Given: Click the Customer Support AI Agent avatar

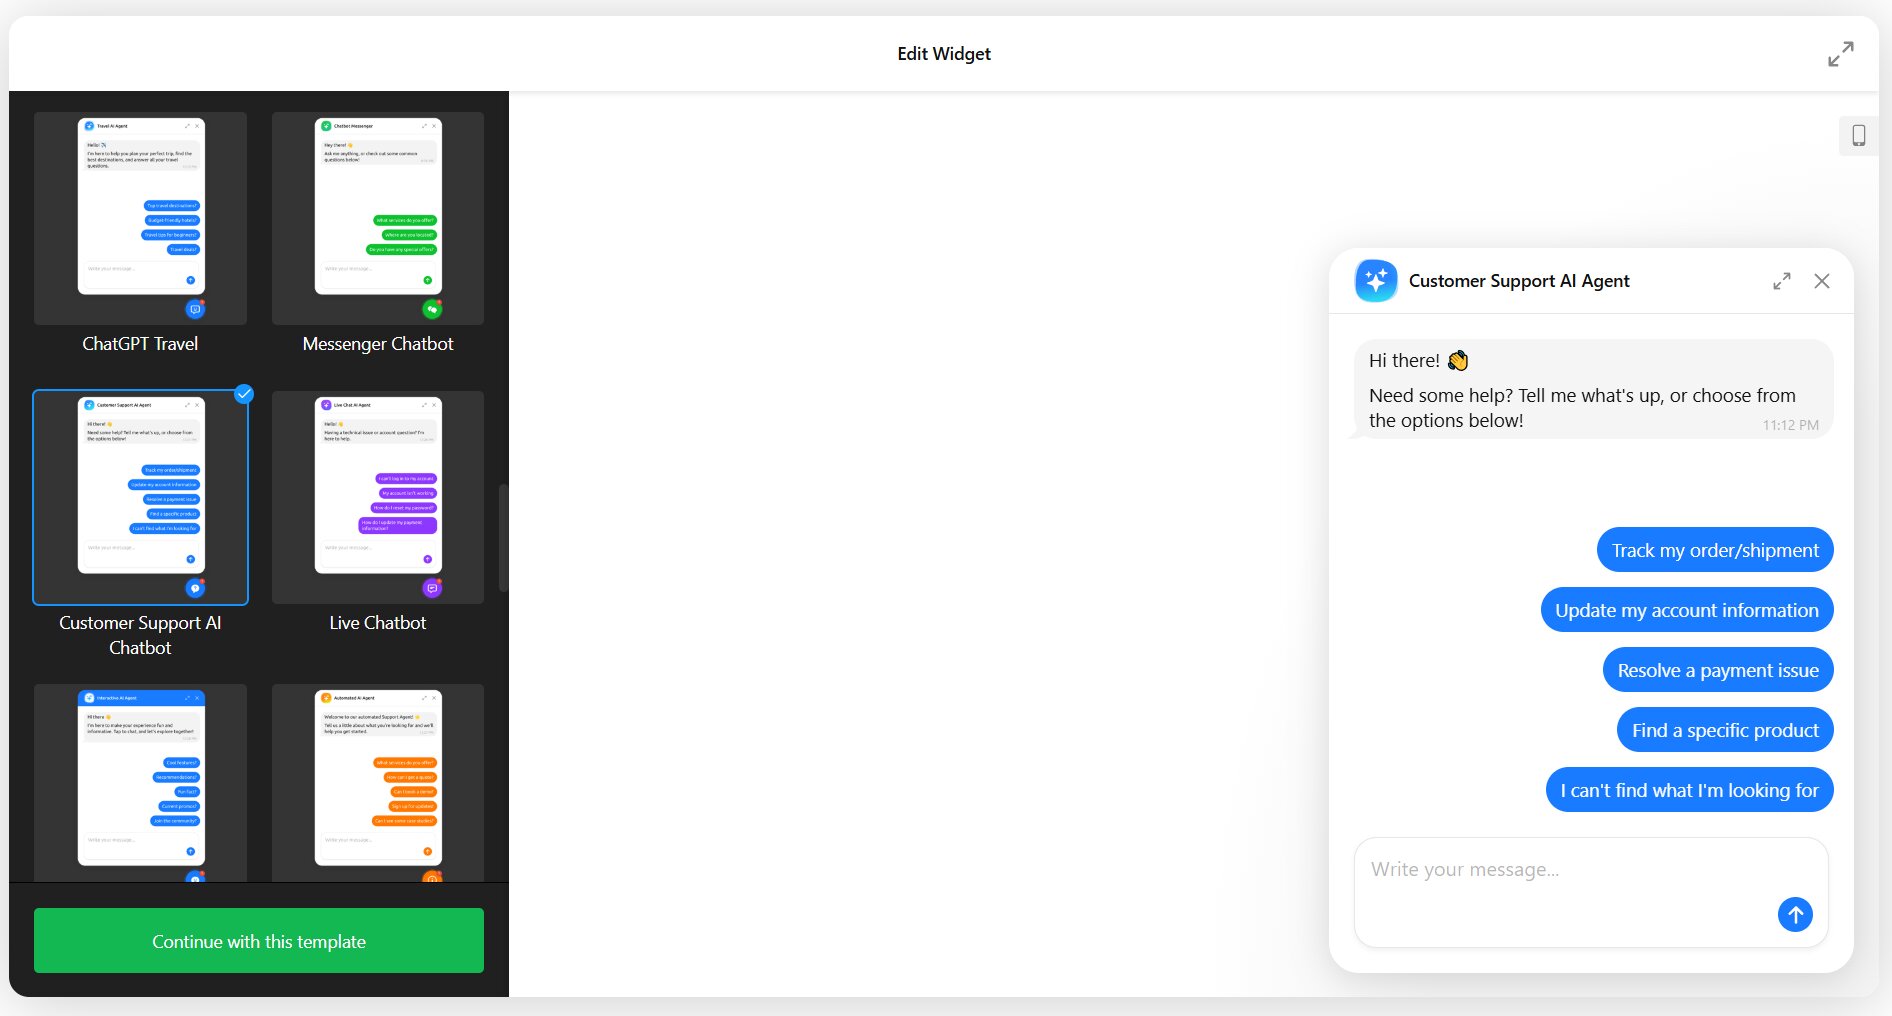Looking at the screenshot, I should (x=1375, y=281).
